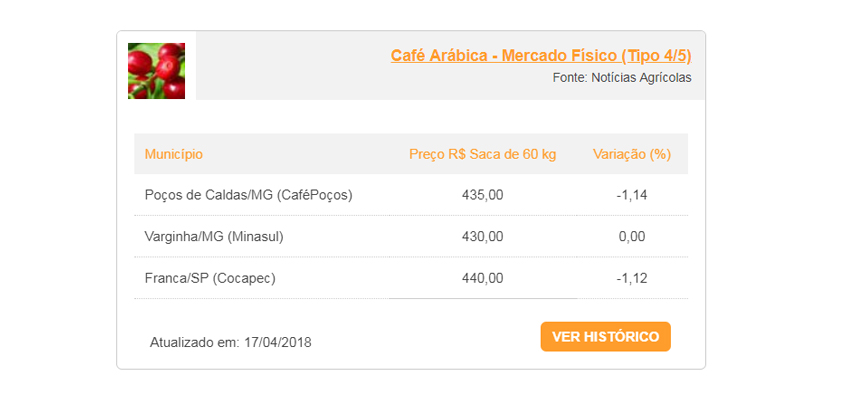Select the Franca/SP (Cocapec) row
The height and width of the screenshot is (400, 850).
click(x=210, y=278)
